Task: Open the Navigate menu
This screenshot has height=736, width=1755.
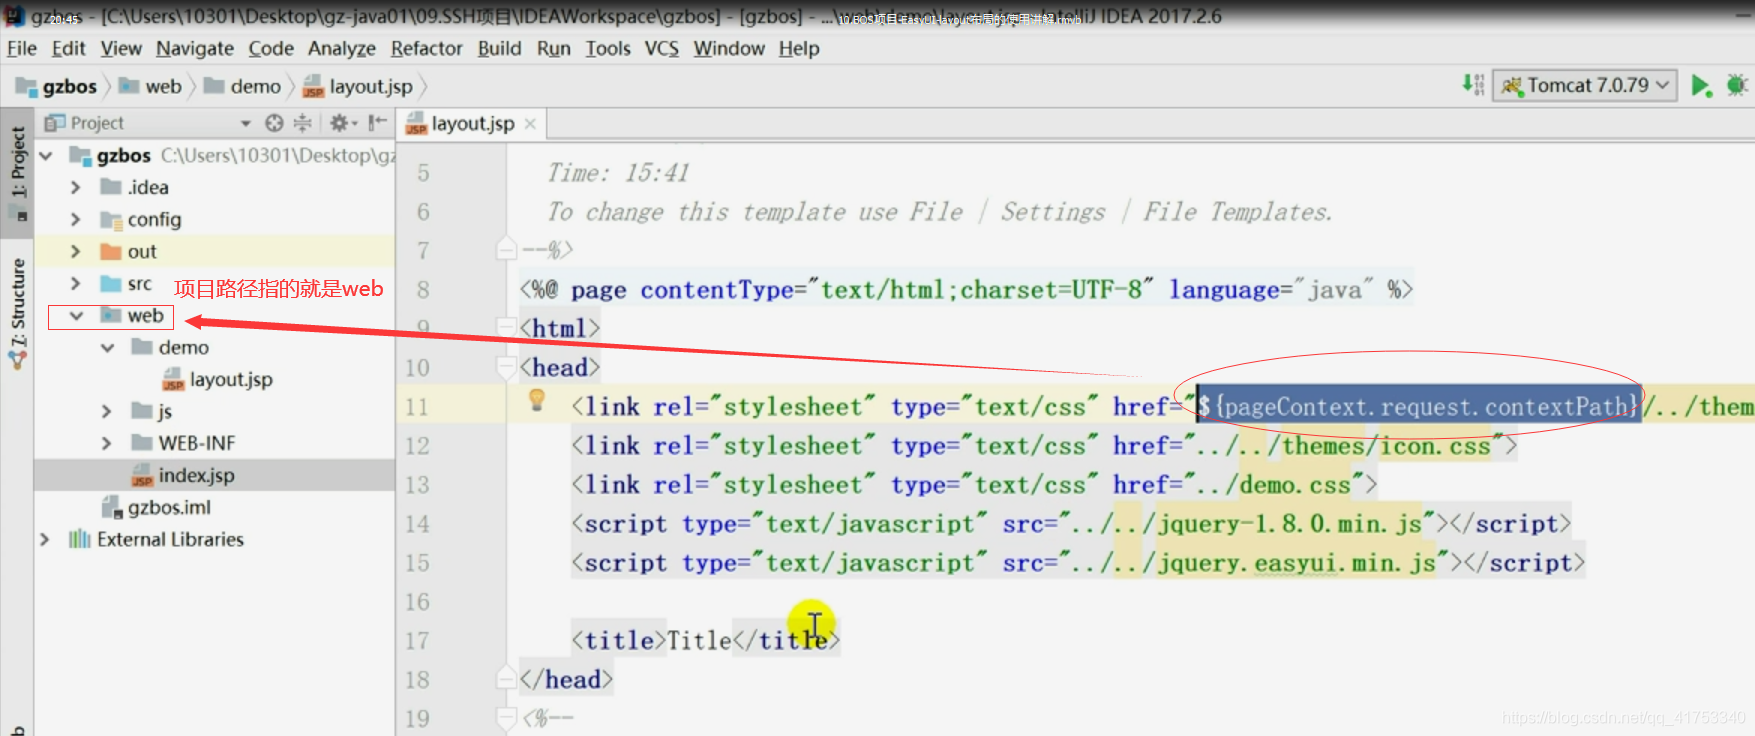Action: point(195,48)
